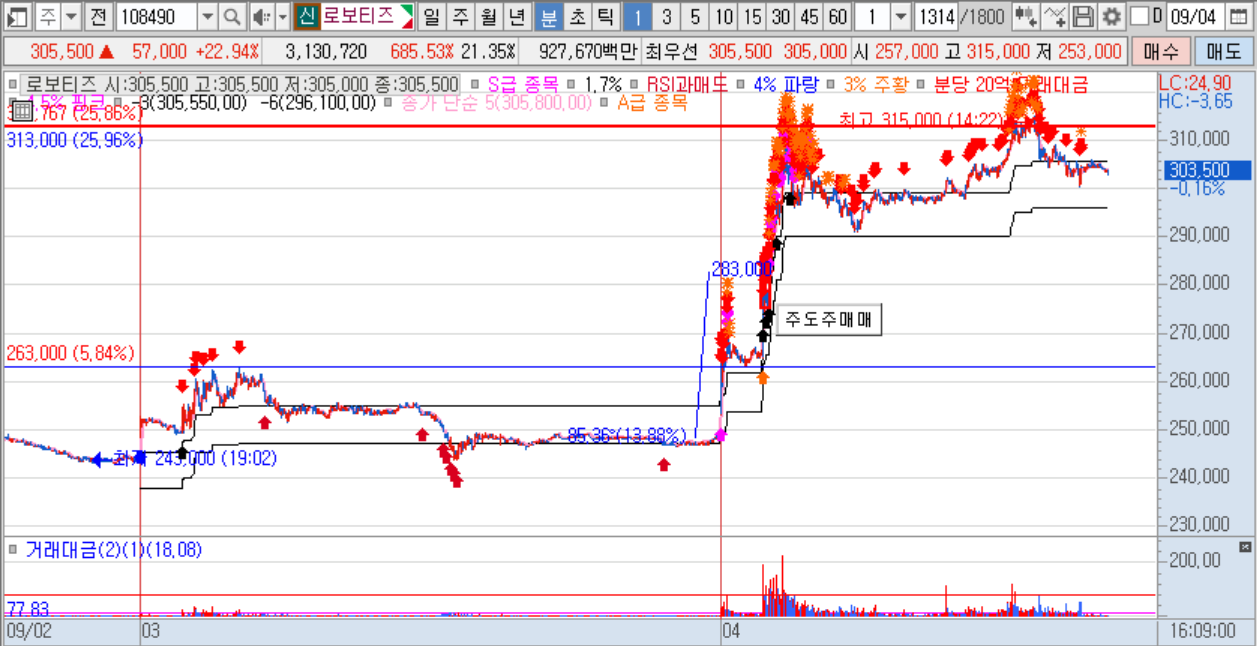
Task: Select the 60-minute interval button
Action: point(838,16)
